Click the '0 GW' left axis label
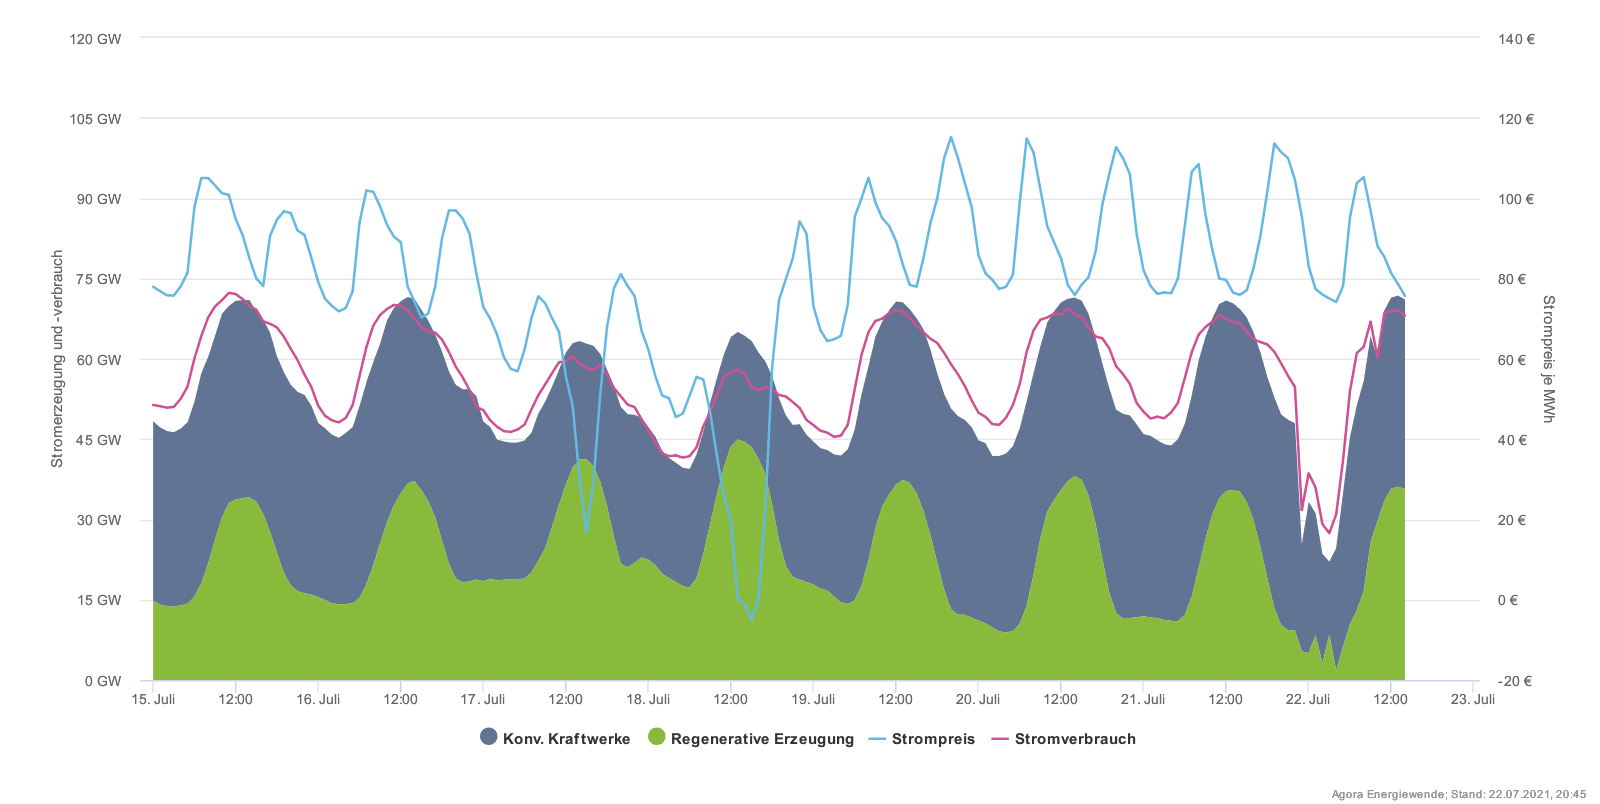The height and width of the screenshot is (804, 1600). (x=103, y=681)
